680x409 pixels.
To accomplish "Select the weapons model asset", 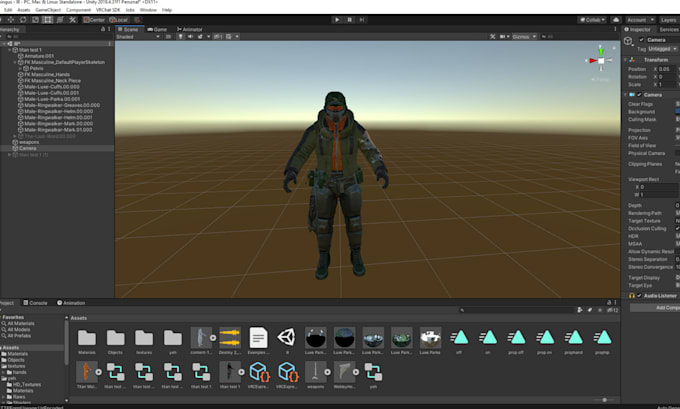I will click(x=315, y=373).
